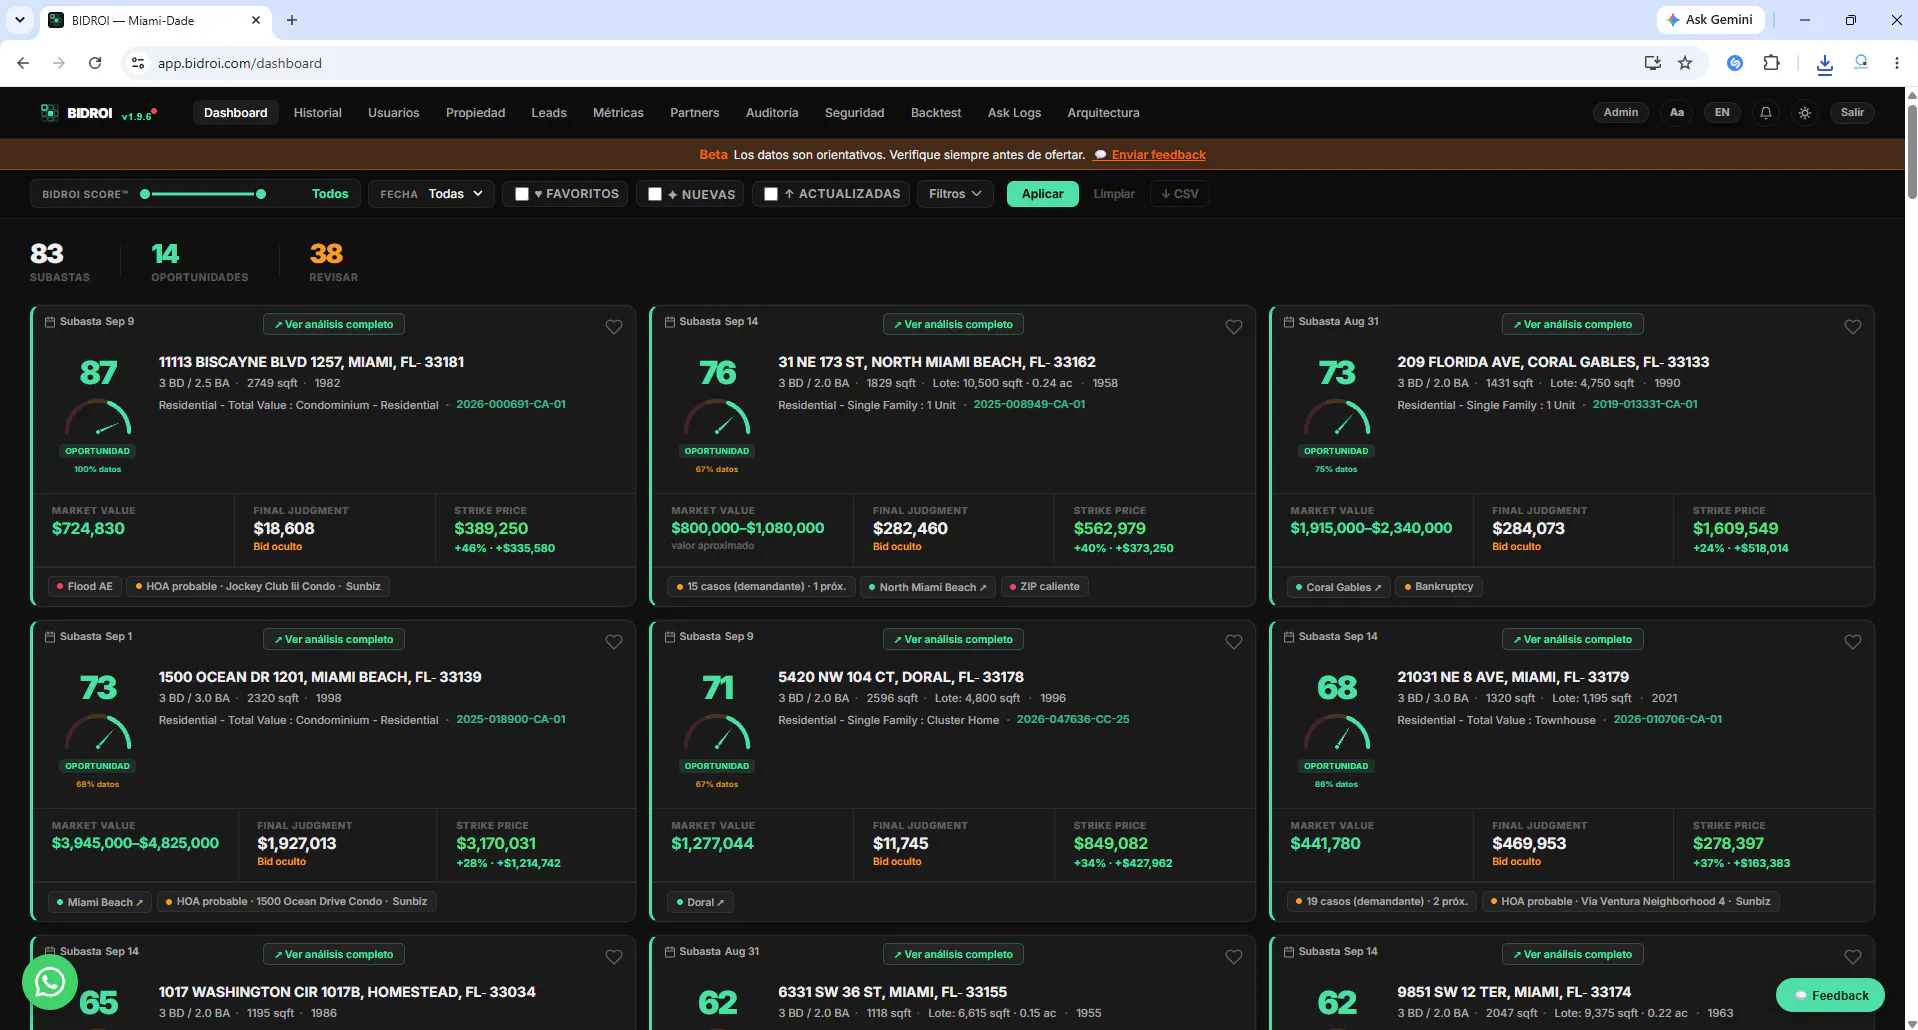Bookmark this page with the star icon
The height and width of the screenshot is (1030, 1918).
(1685, 63)
